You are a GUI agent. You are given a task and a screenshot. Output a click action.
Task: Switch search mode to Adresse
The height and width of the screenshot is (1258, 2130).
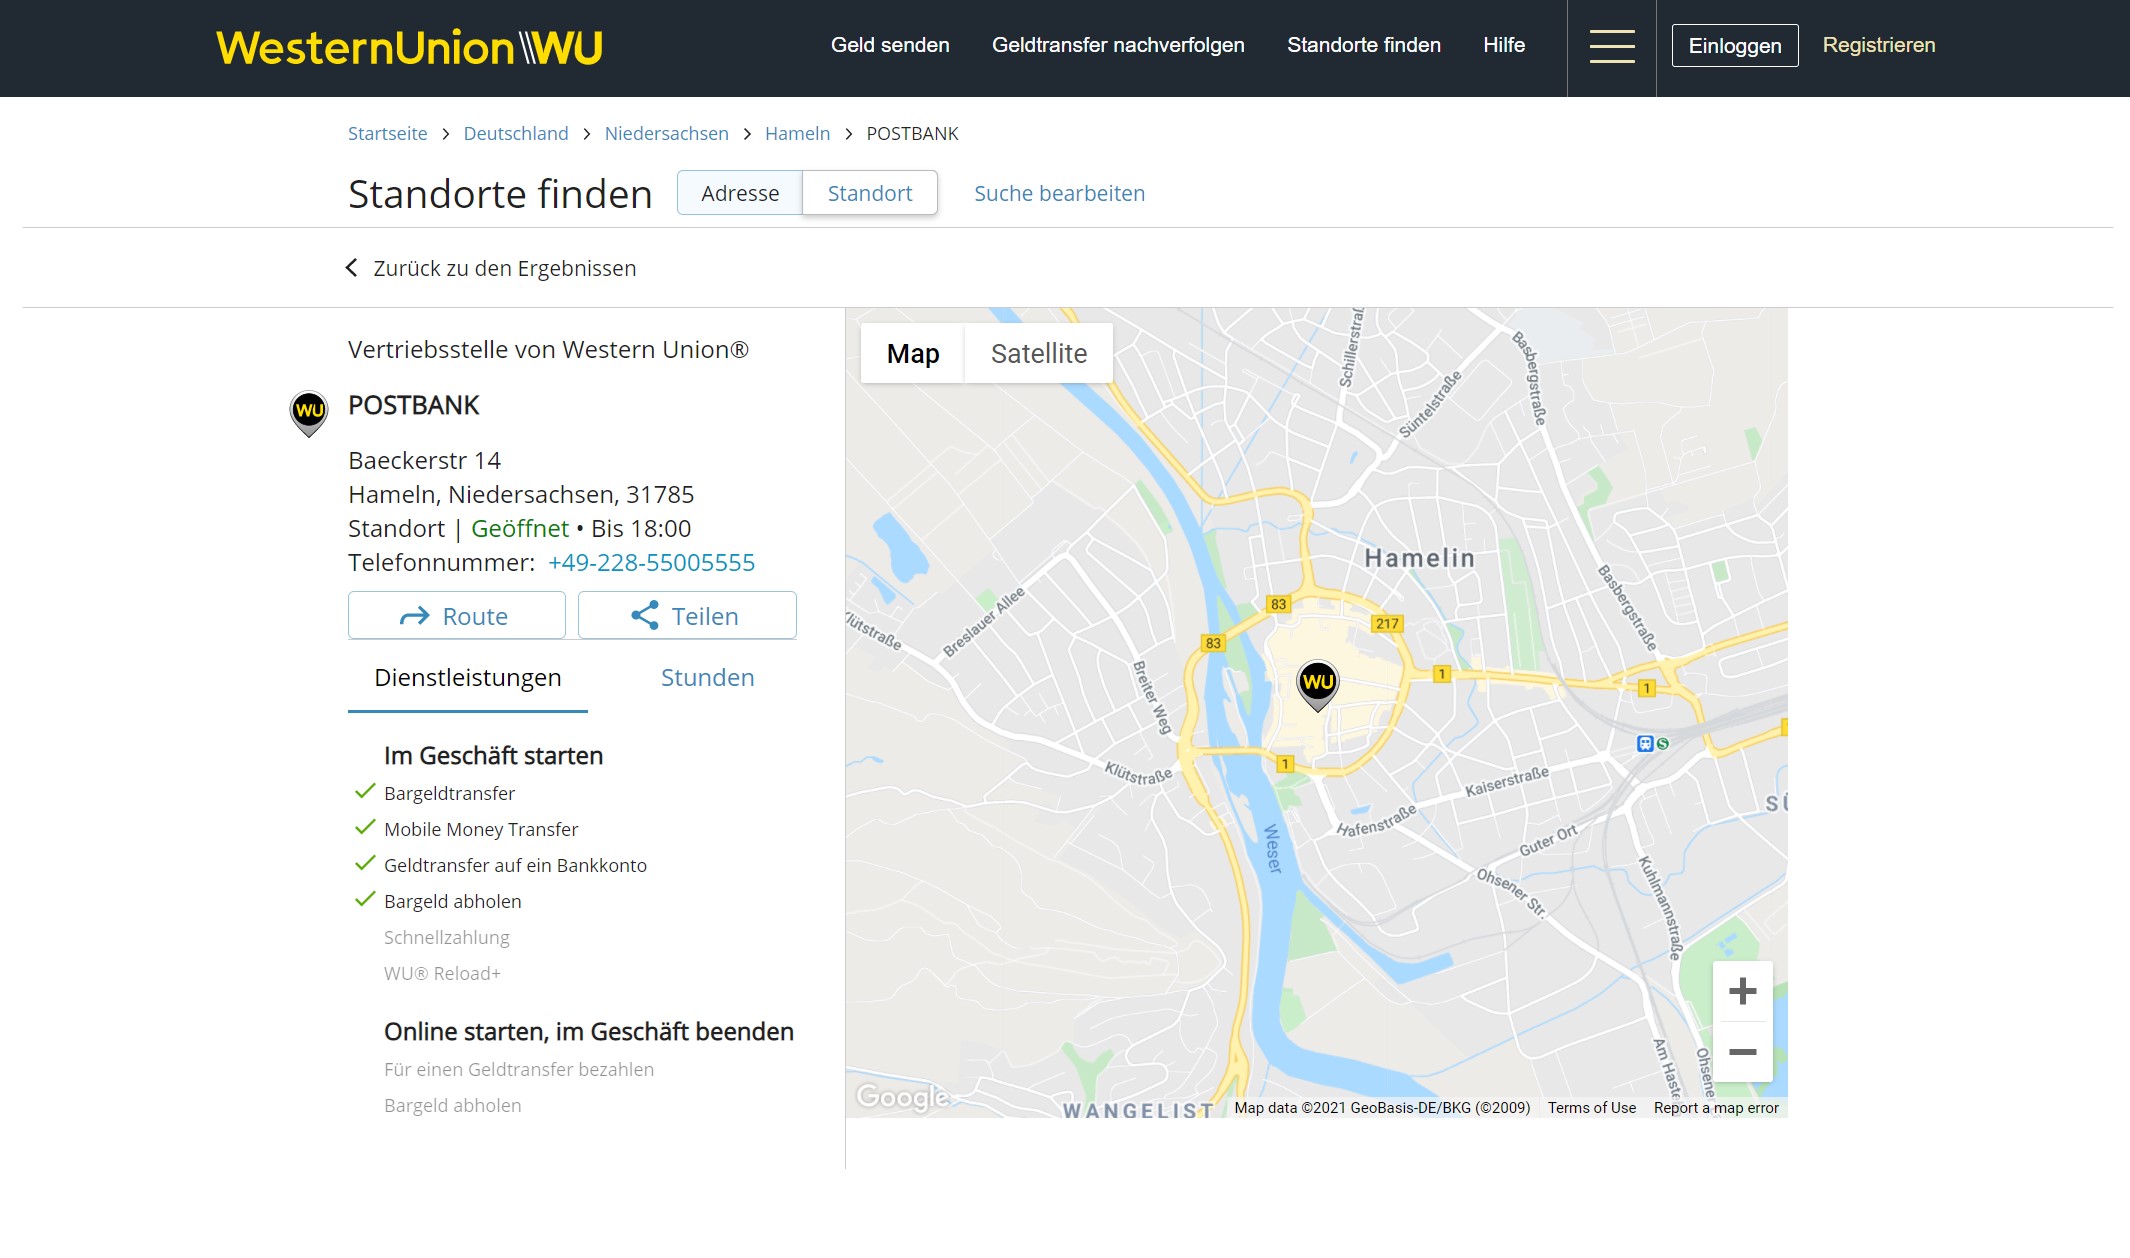pos(739,193)
